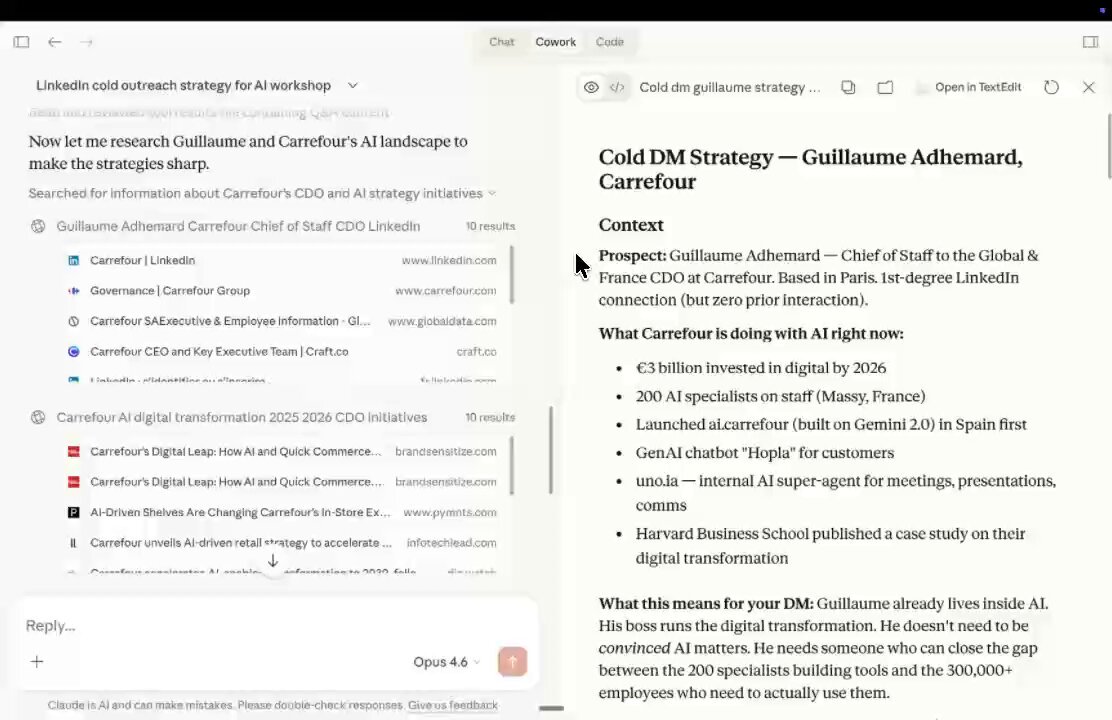Click the folder icon in document toolbar
This screenshot has width=1112, height=720.
[885, 87]
